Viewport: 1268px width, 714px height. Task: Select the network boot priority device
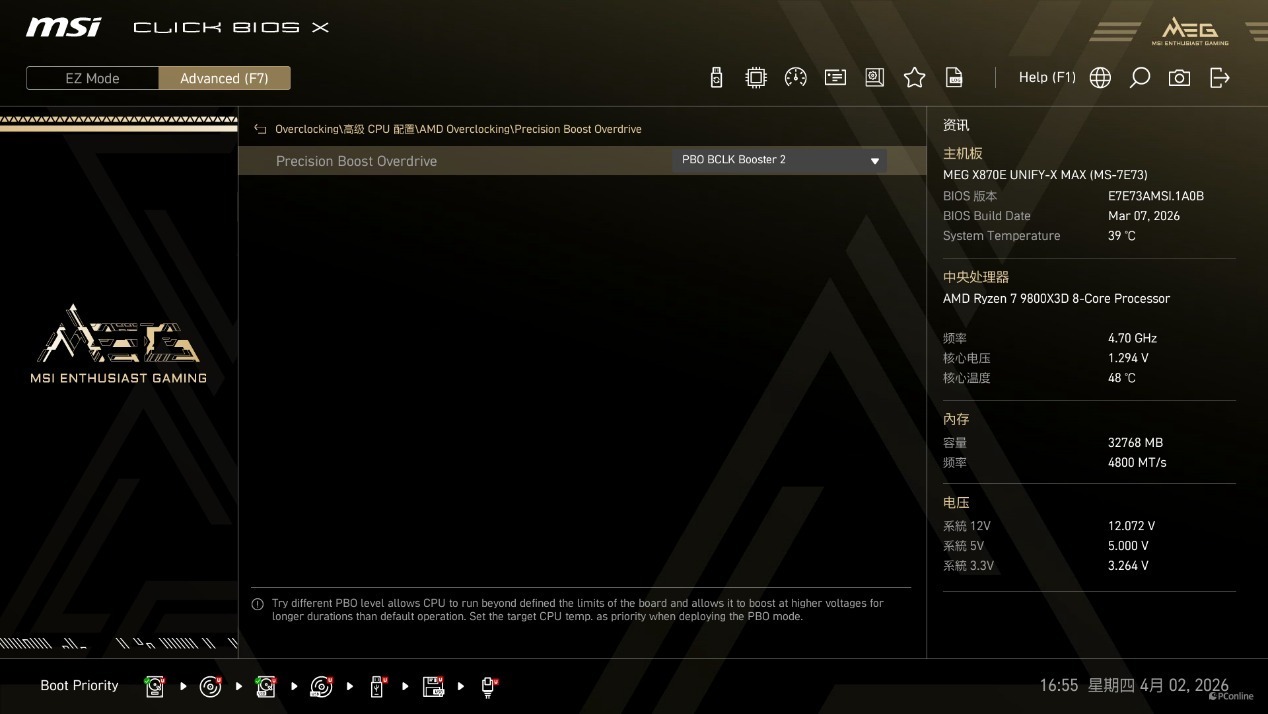[489, 686]
